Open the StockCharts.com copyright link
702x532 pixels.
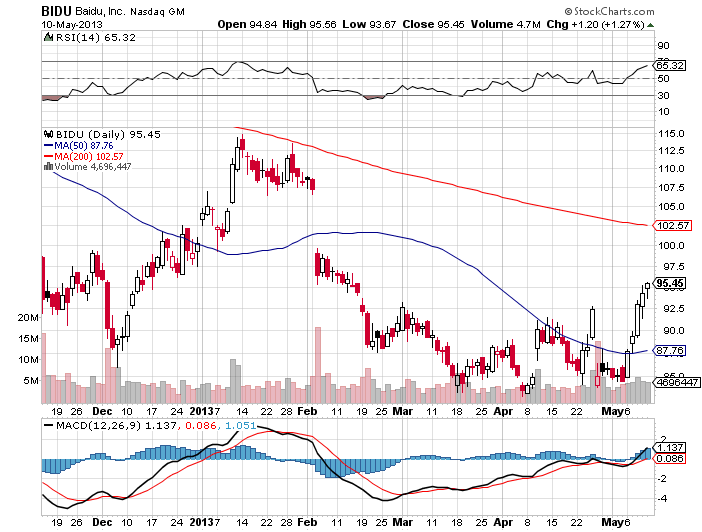coord(609,11)
